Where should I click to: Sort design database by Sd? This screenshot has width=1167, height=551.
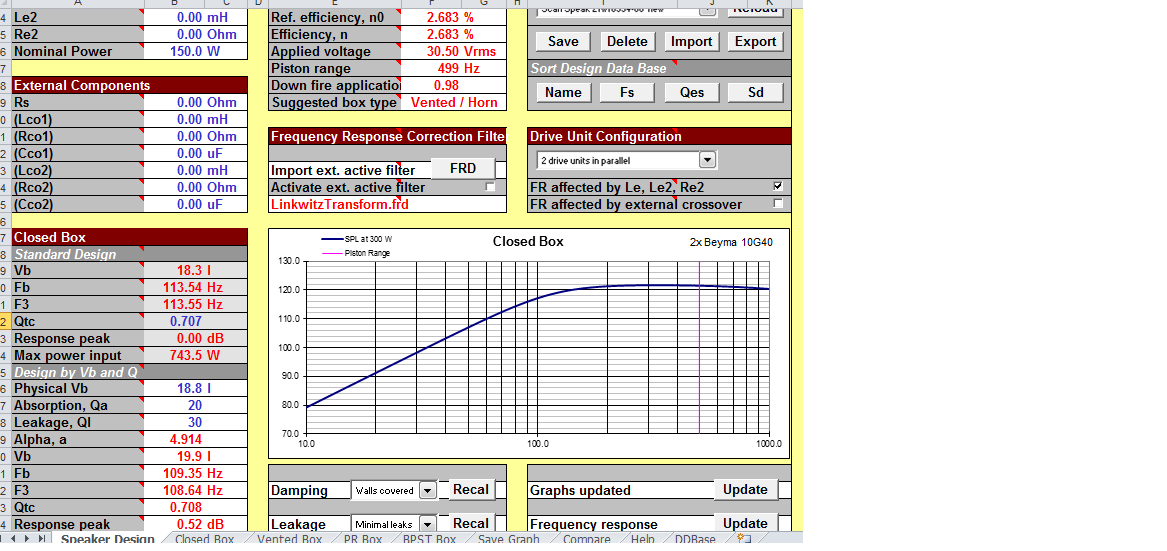(755, 92)
